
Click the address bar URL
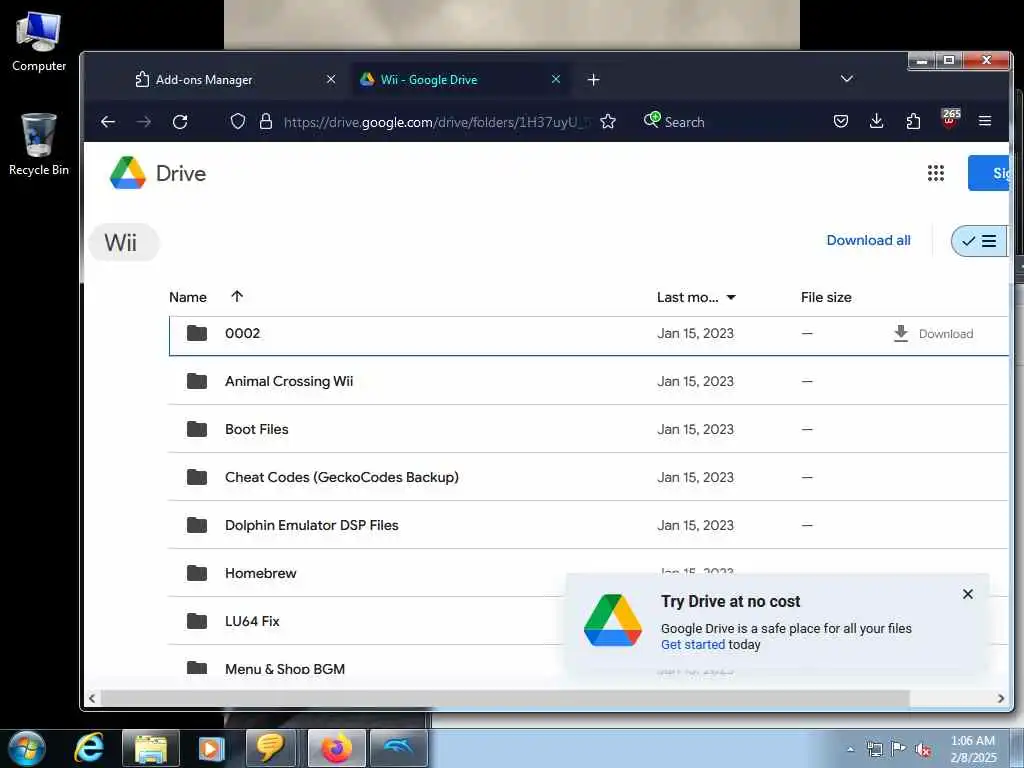[436, 122]
